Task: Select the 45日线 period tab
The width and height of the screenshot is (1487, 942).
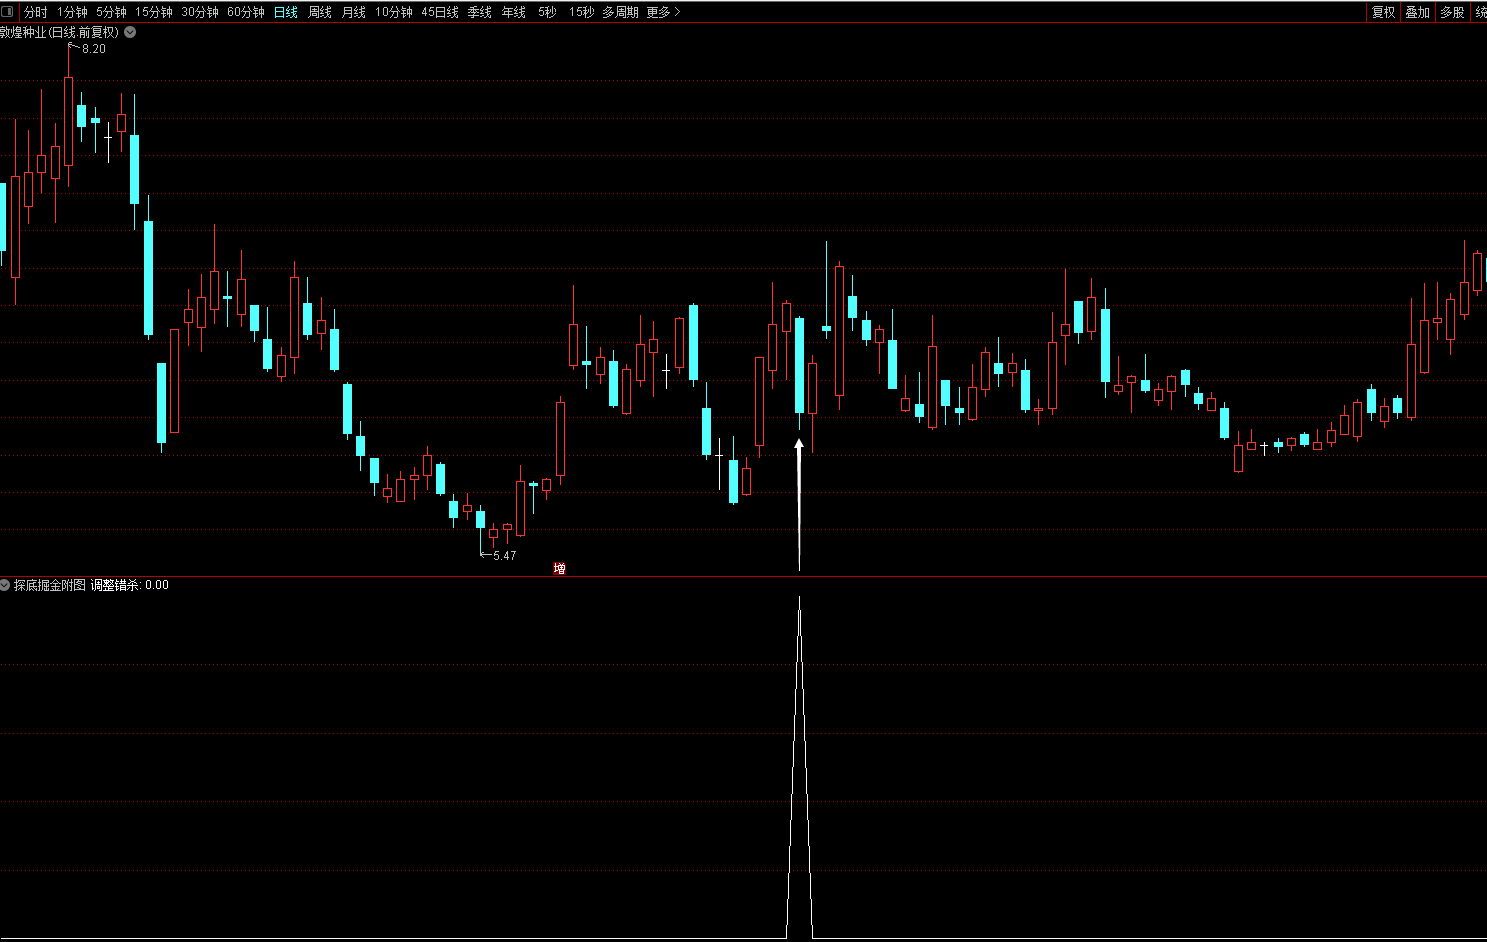Action: click(440, 12)
